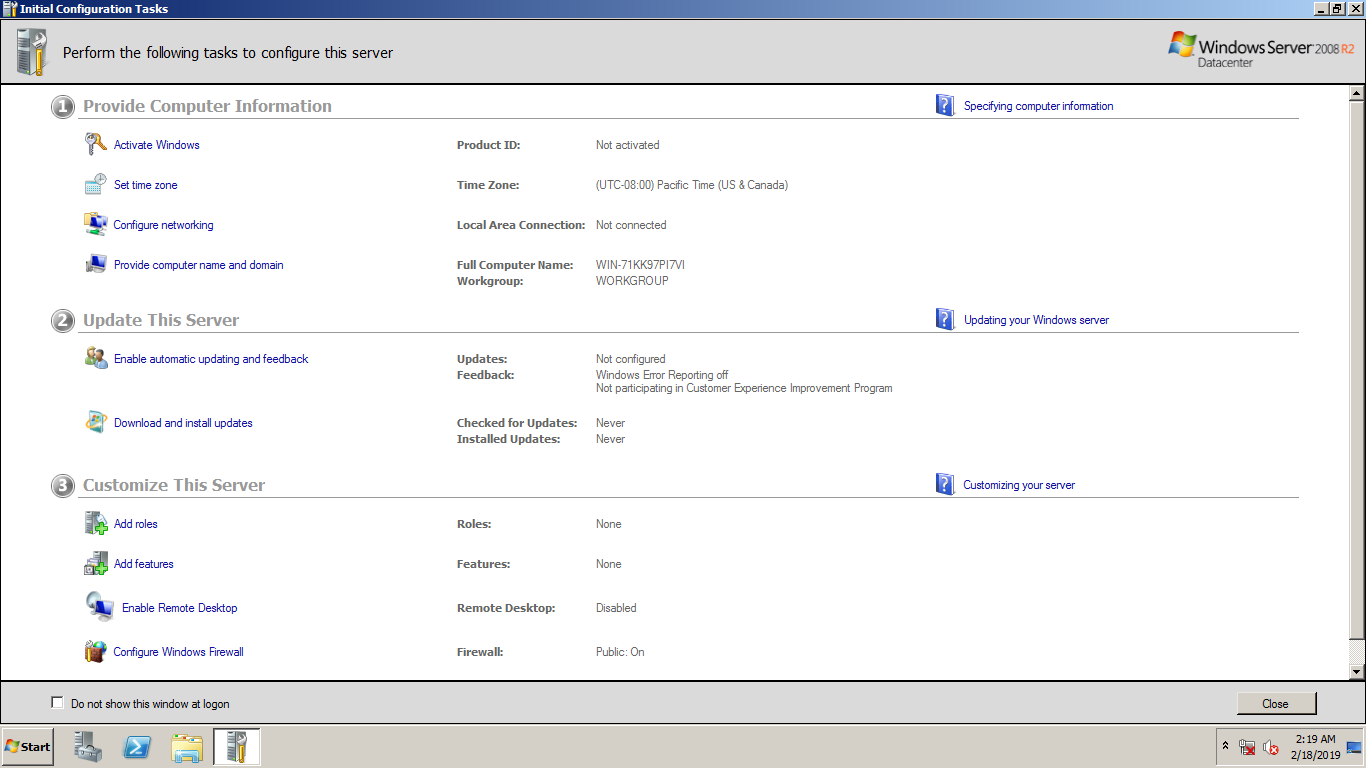Screen dimensions: 1366x768
Task: Click the 'Customize This Server' section heading
Action: tap(174, 485)
